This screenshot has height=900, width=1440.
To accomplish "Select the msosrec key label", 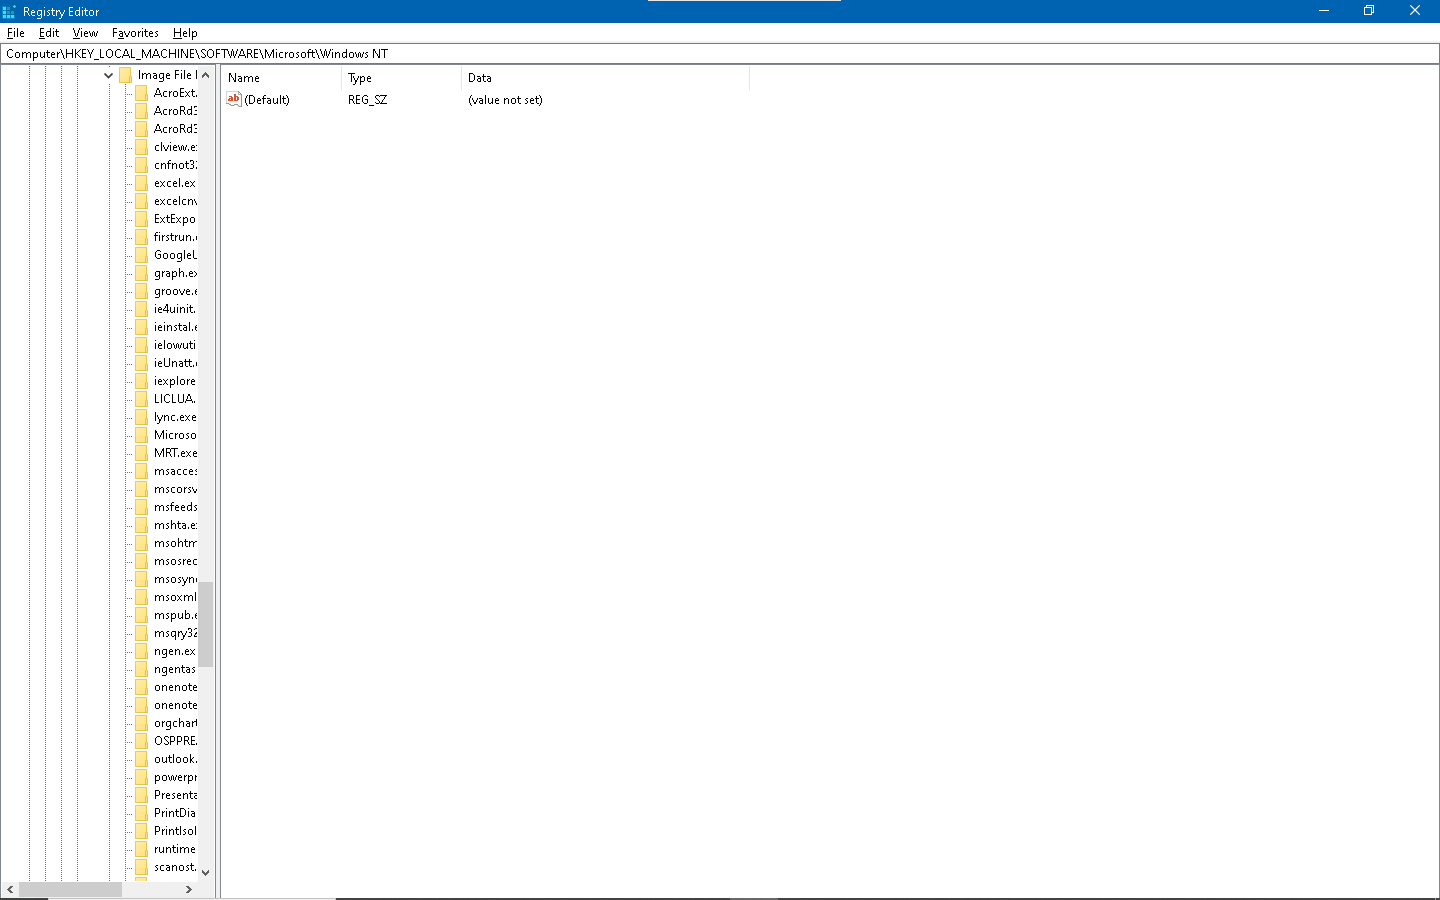I will (x=175, y=561).
